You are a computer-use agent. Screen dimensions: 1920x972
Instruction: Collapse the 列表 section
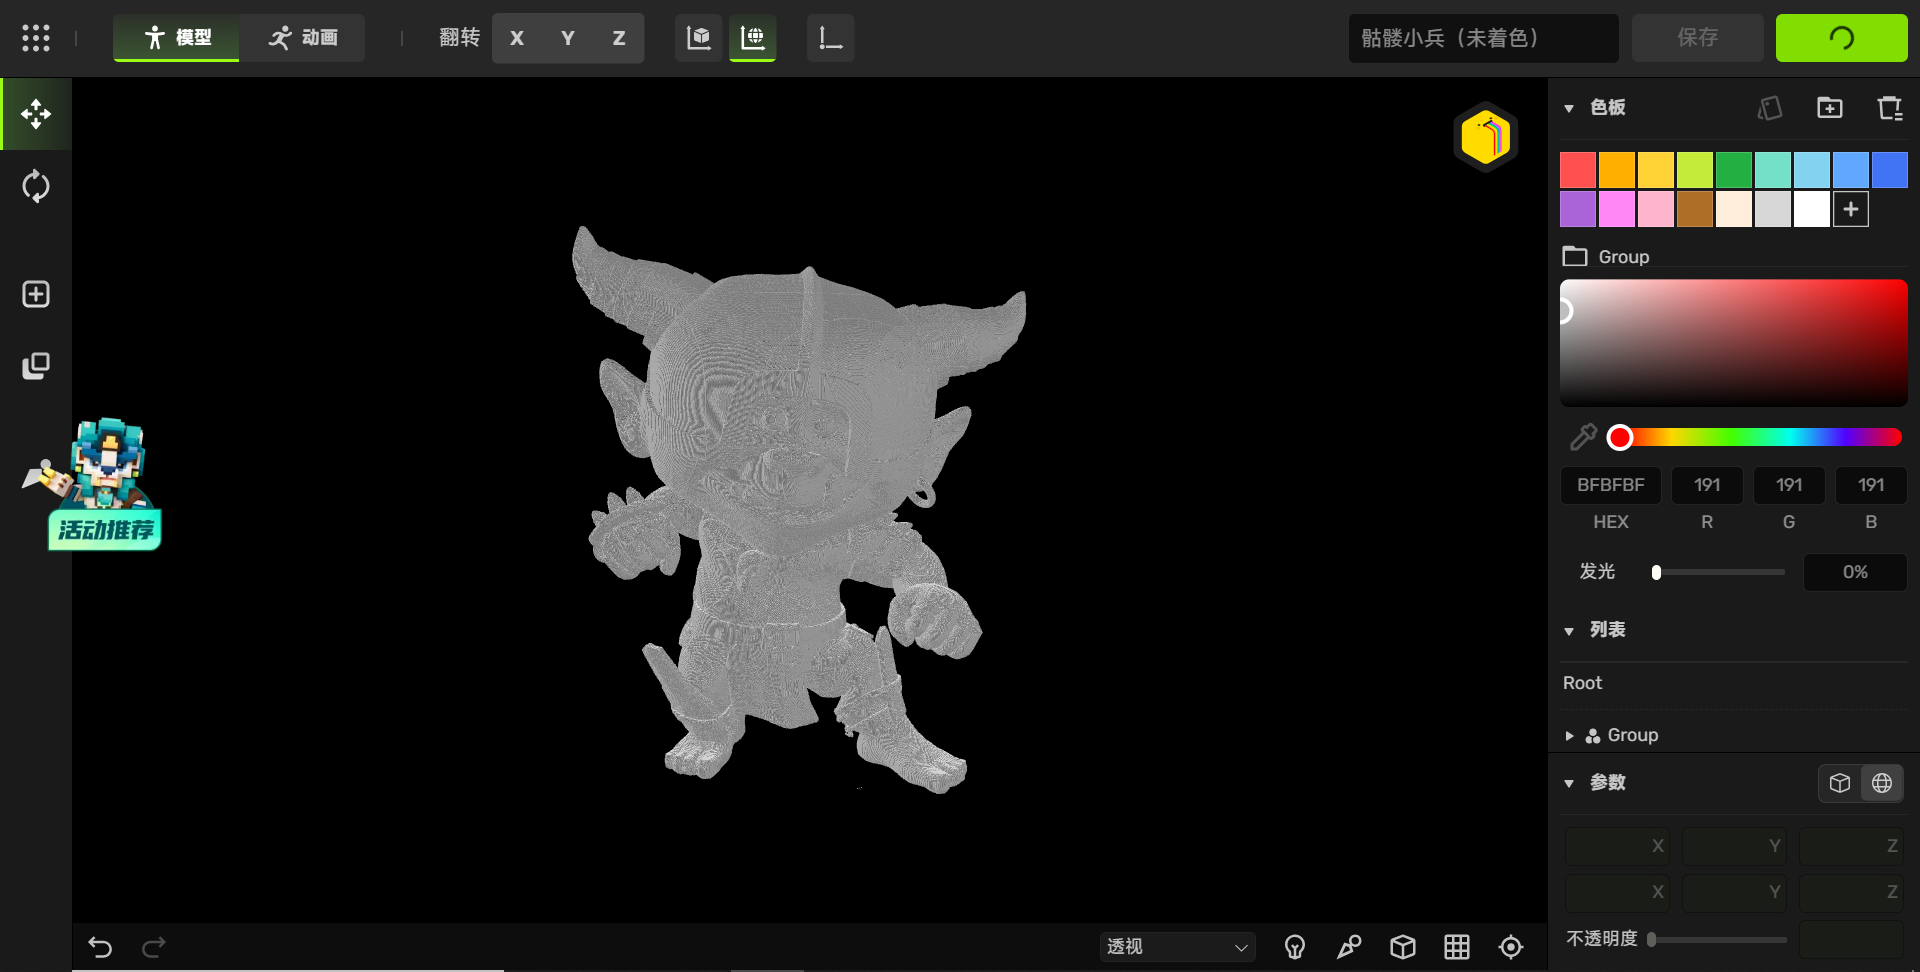tap(1569, 631)
